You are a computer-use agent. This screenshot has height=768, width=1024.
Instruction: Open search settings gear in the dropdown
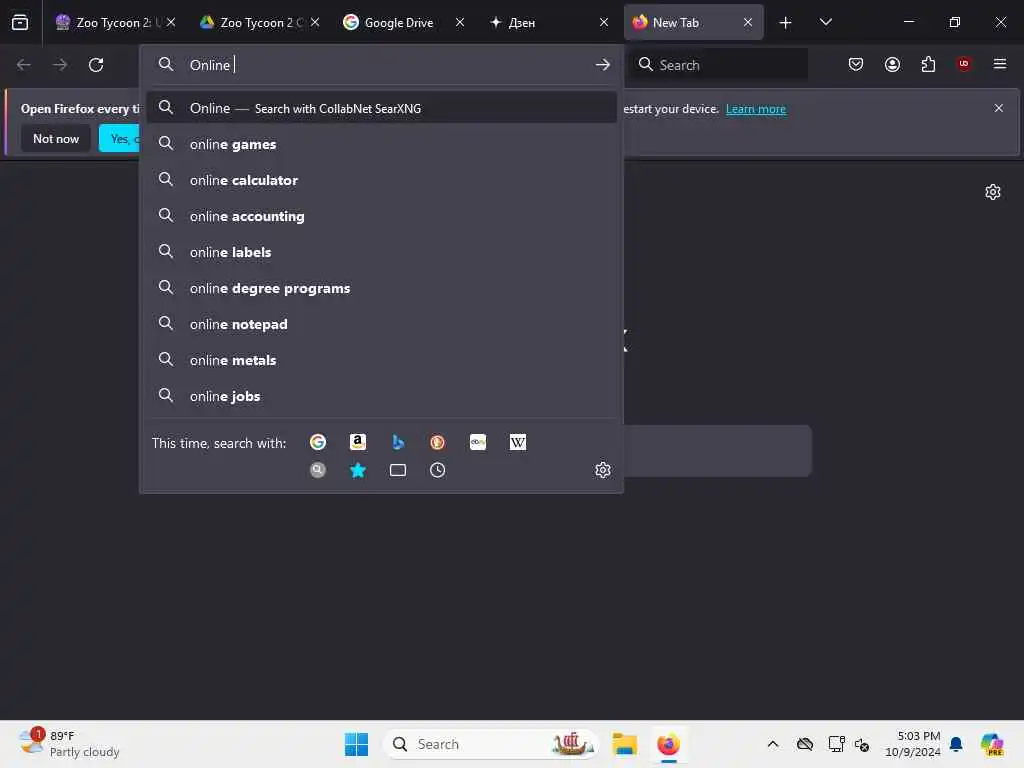(x=603, y=470)
